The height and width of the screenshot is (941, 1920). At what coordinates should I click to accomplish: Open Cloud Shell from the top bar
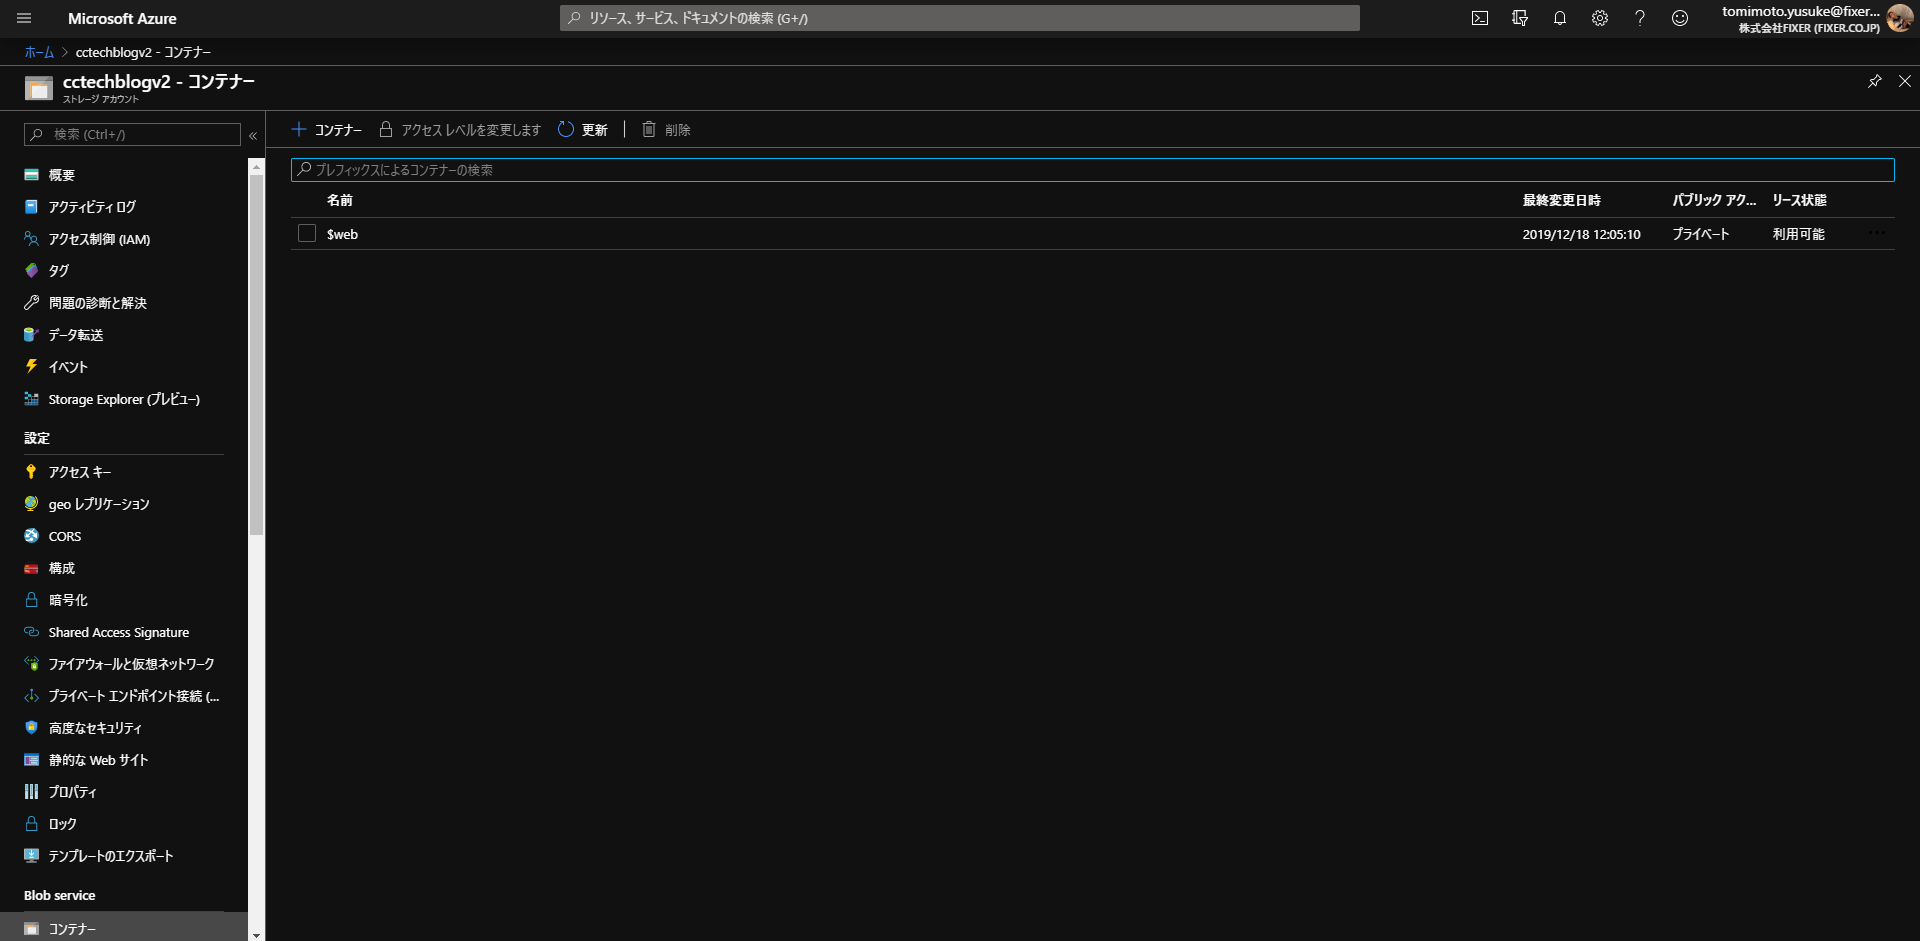tap(1480, 18)
